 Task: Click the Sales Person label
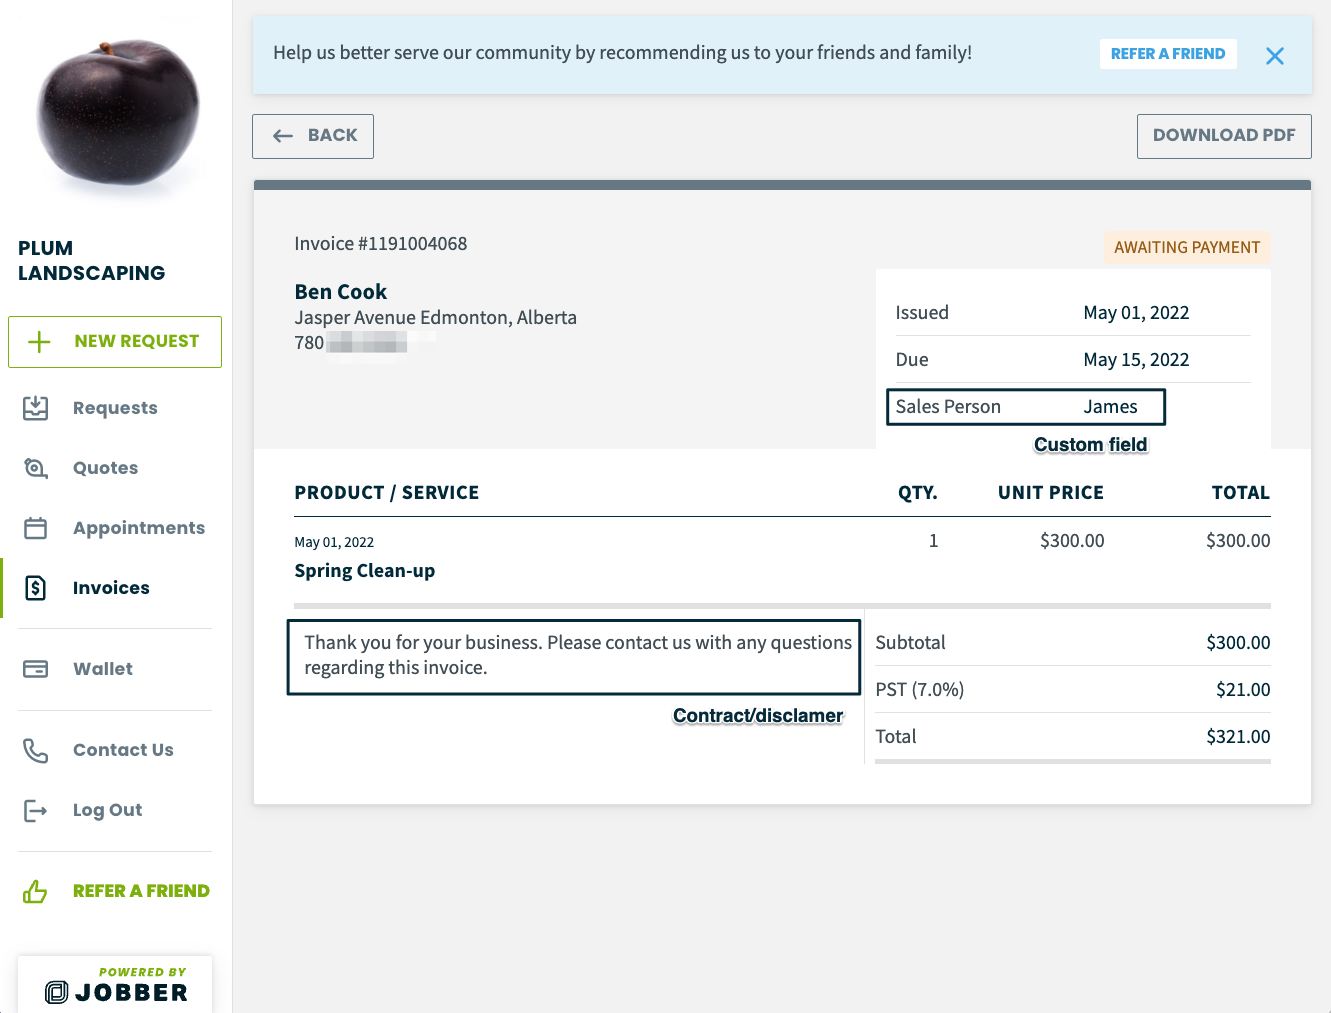point(948,407)
